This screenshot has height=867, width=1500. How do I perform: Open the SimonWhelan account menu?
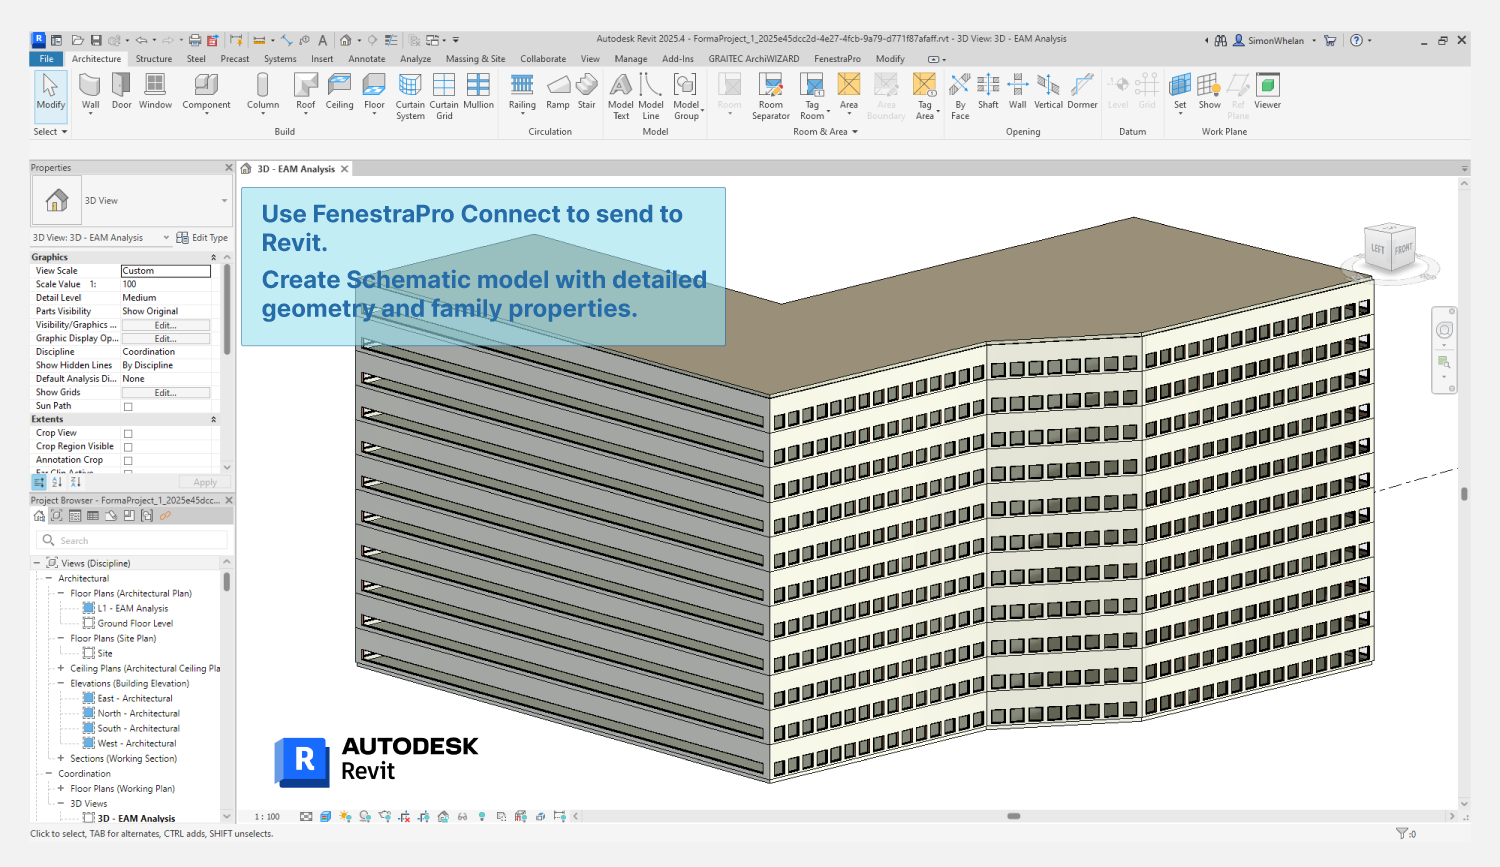click(x=1275, y=41)
